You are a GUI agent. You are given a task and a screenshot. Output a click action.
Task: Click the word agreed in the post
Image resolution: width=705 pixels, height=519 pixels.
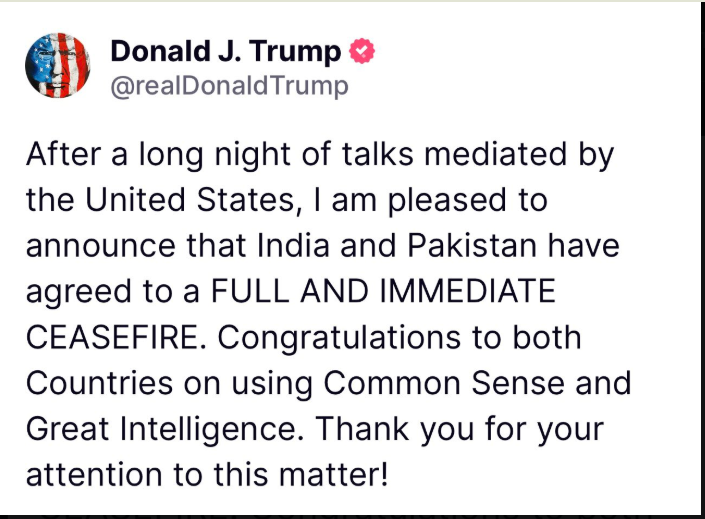80,293
